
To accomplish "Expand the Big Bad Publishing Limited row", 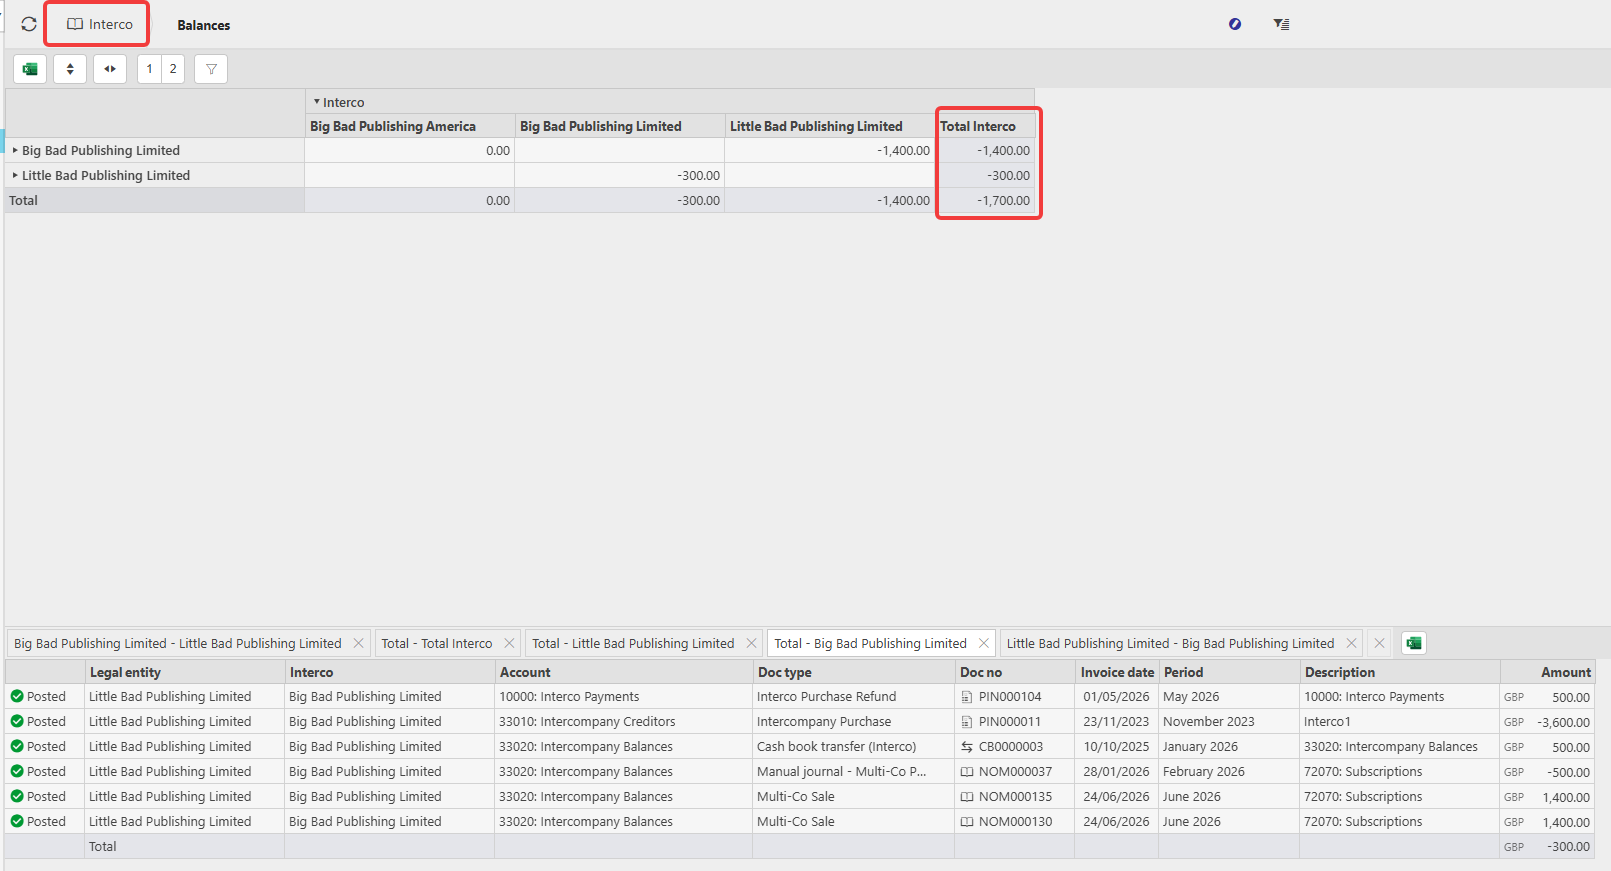I will (15, 150).
